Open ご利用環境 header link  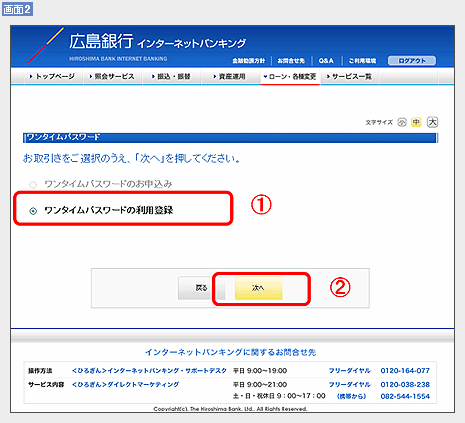pos(362,61)
